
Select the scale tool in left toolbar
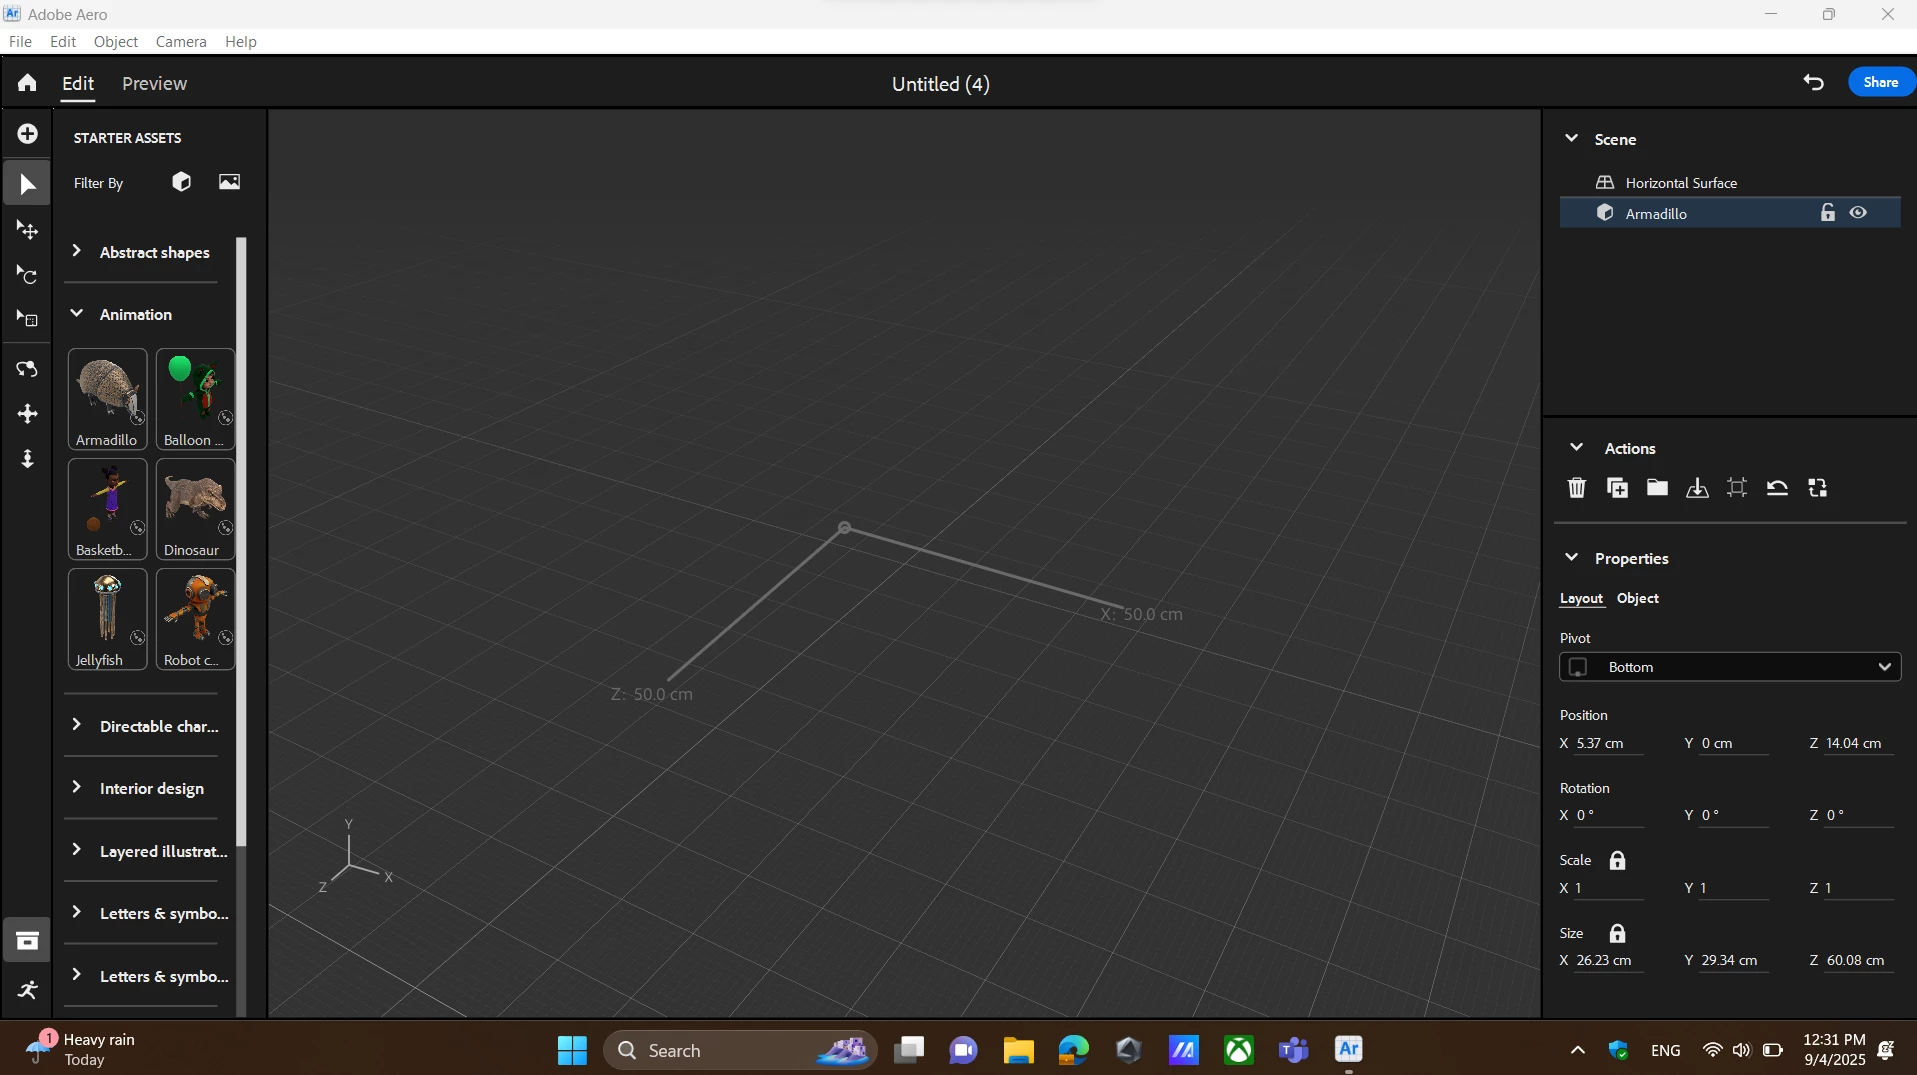[27, 320]
